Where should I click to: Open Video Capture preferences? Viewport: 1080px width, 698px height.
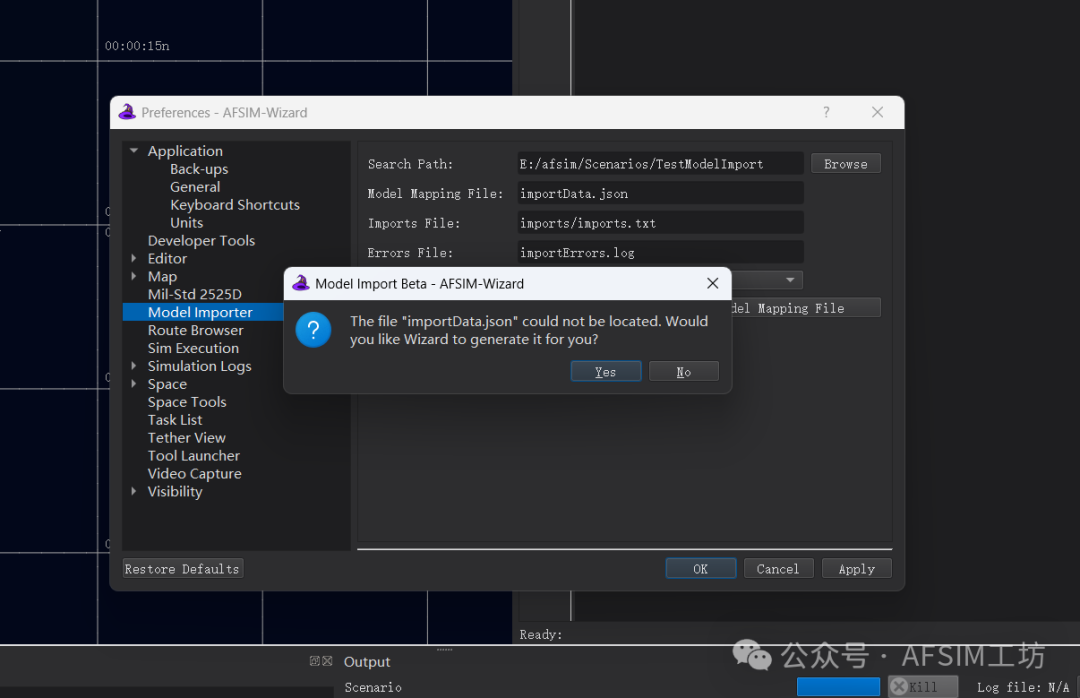pyautogui.click(x=194, y=473)
